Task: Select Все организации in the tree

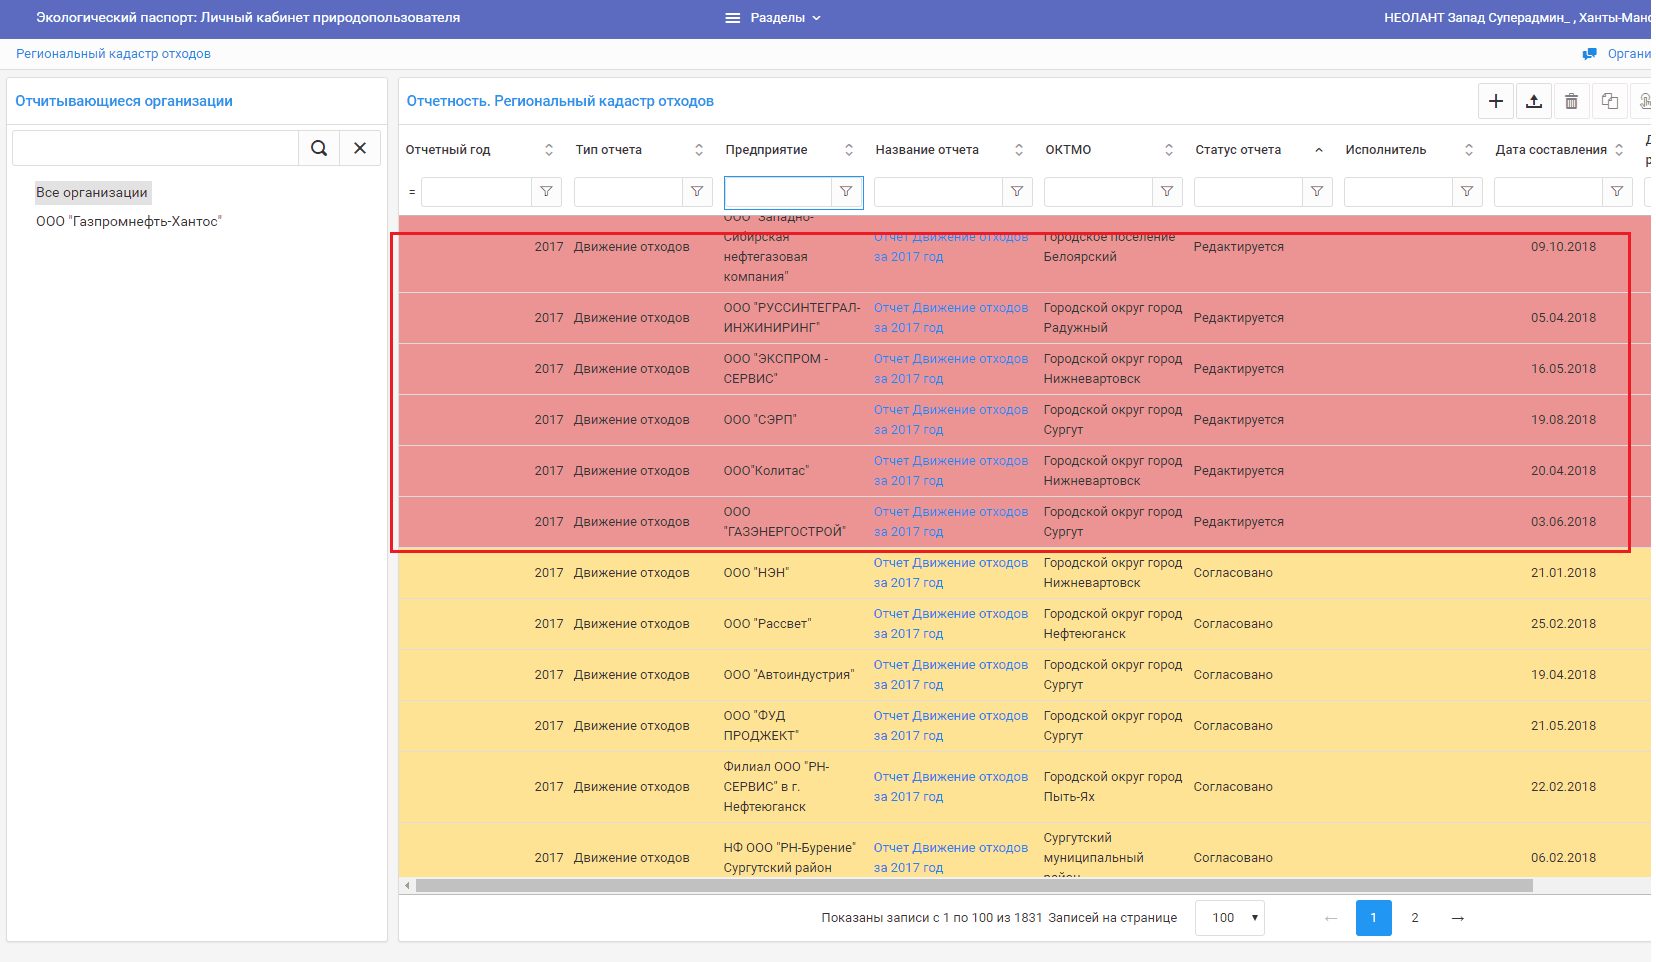Action: click(92, 193)
